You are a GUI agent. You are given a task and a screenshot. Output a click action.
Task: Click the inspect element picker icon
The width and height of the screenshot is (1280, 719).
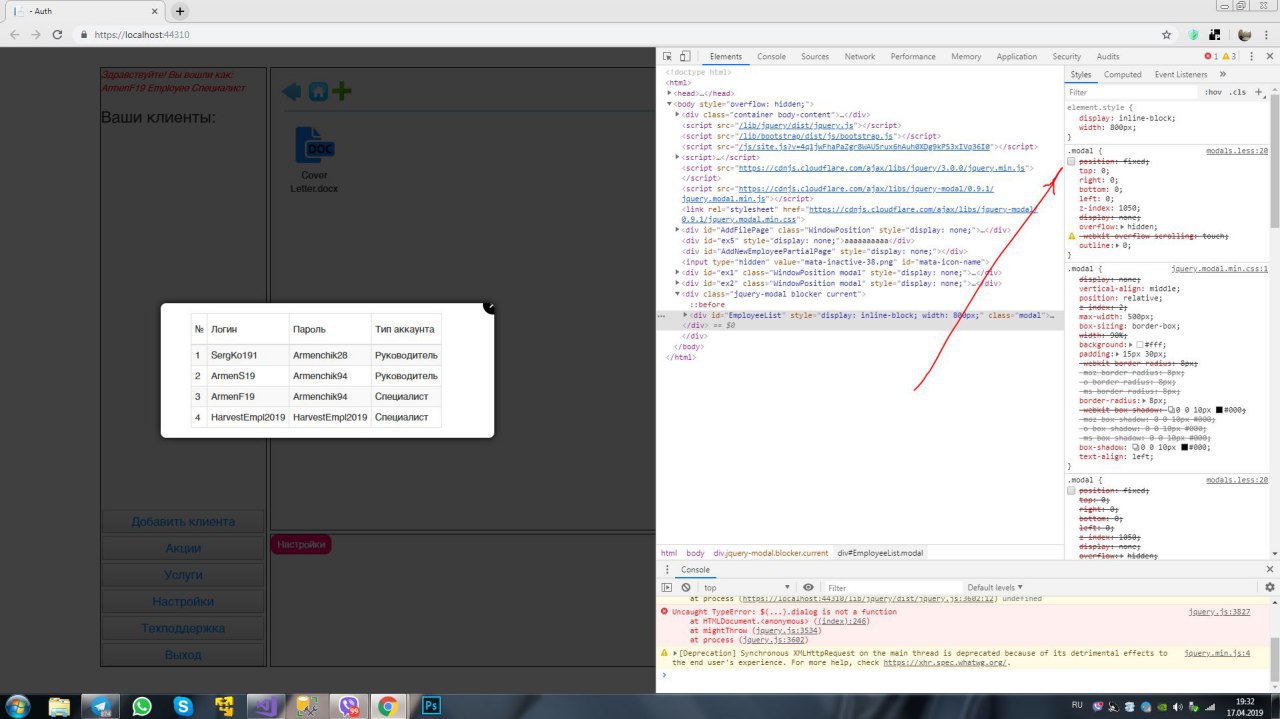point(667,57)
